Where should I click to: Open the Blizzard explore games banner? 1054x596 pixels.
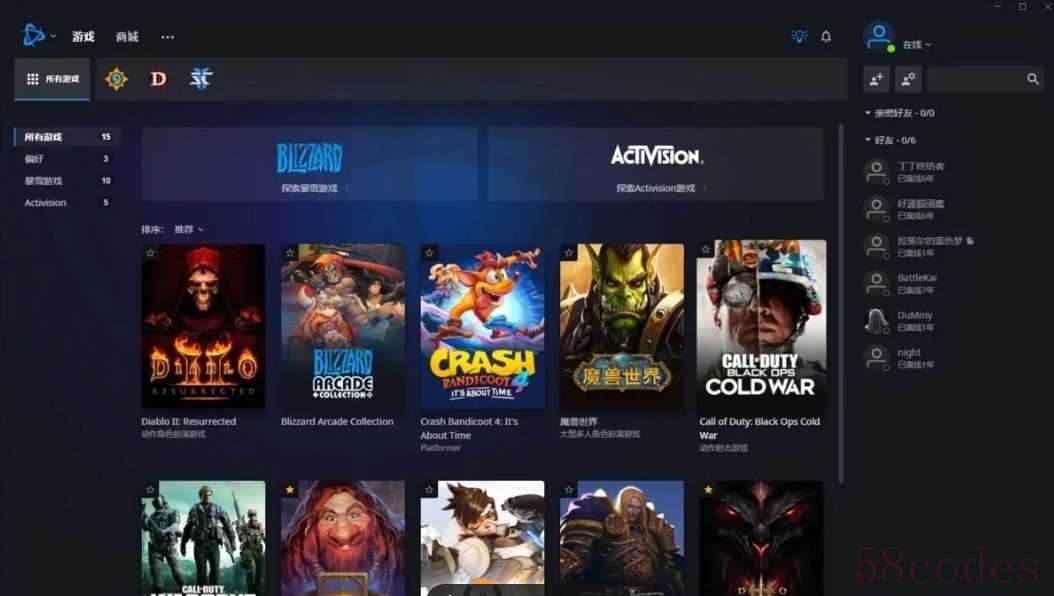click(x=309, y=164)
